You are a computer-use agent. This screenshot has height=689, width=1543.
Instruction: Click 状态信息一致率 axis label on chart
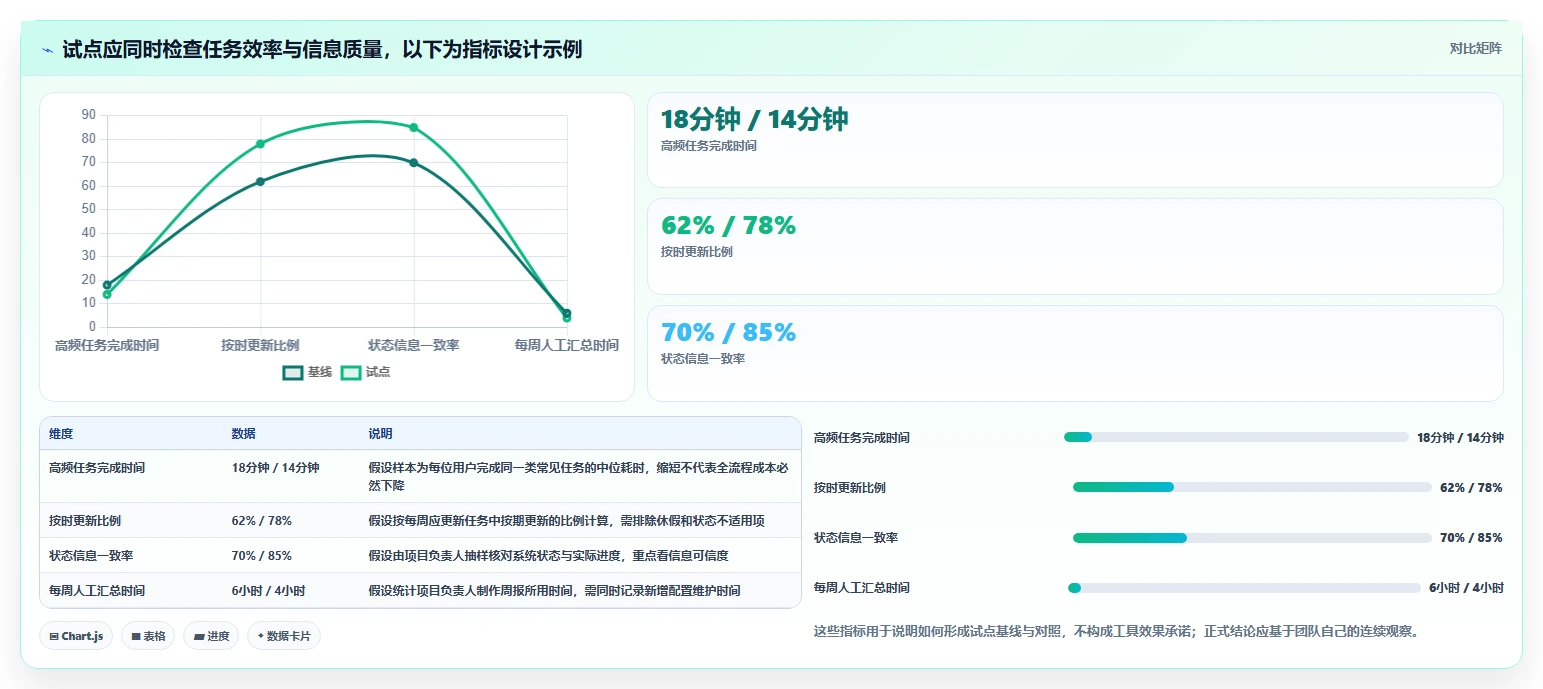click(413, 345)
